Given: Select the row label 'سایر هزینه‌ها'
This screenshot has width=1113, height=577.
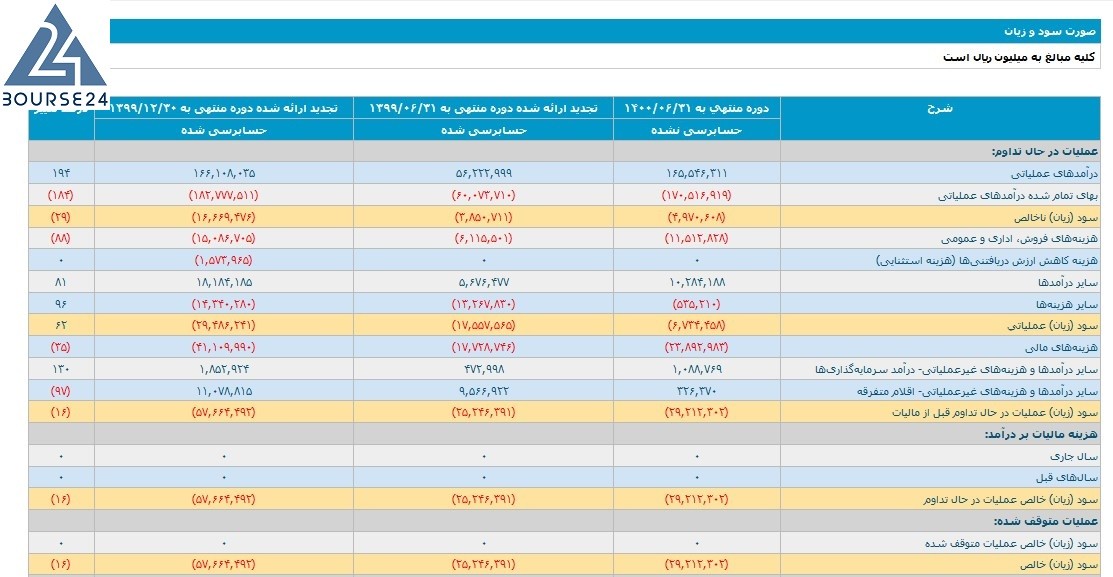Looking at the screenshot, I should point(1067,304).
